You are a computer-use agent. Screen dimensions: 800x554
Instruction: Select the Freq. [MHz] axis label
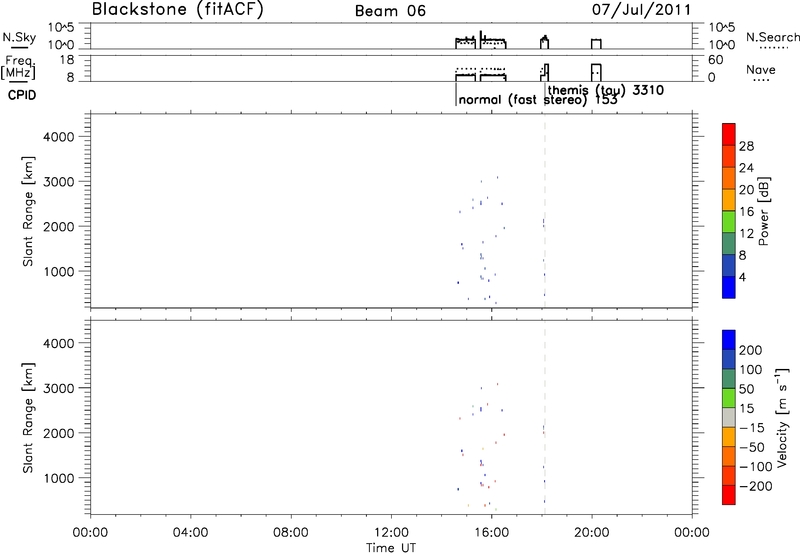coord(19,67)
